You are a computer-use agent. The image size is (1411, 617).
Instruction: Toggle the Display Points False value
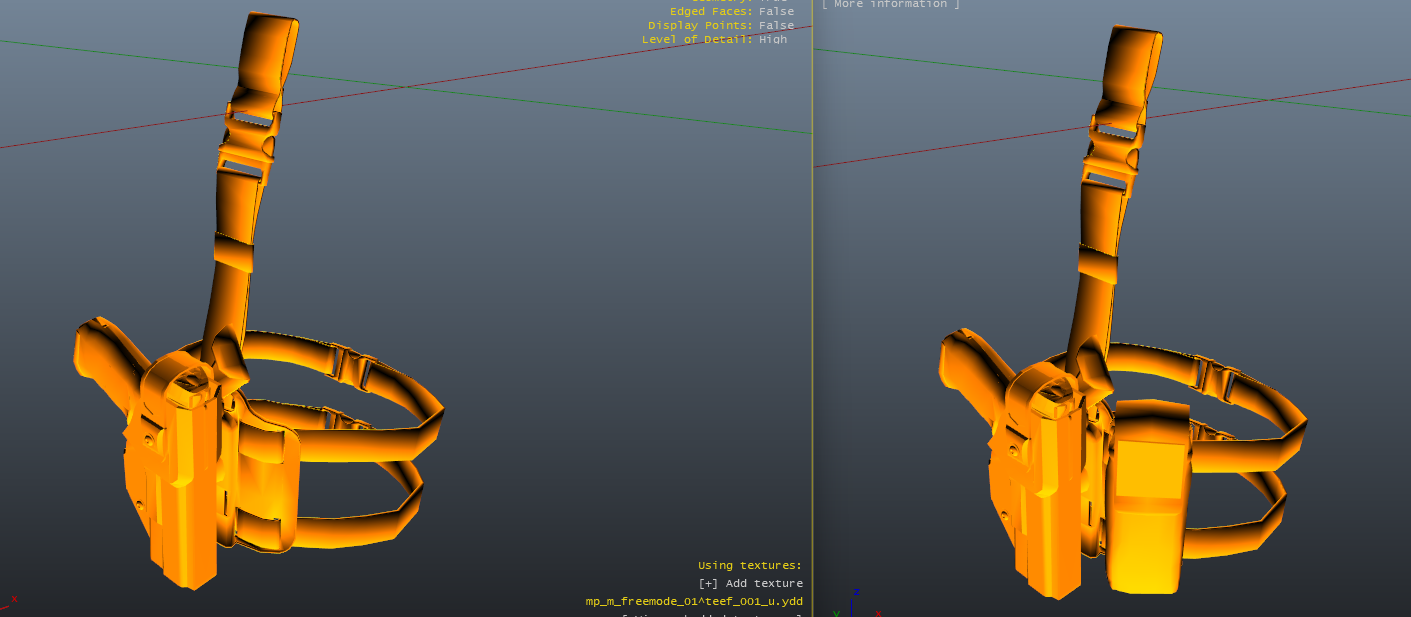[x=775, y=26]
